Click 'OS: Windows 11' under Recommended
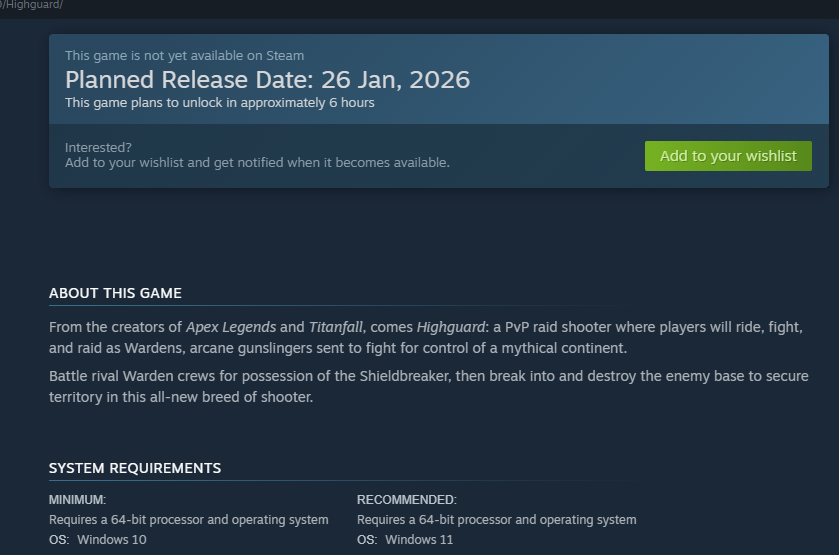 coord(405,539)
